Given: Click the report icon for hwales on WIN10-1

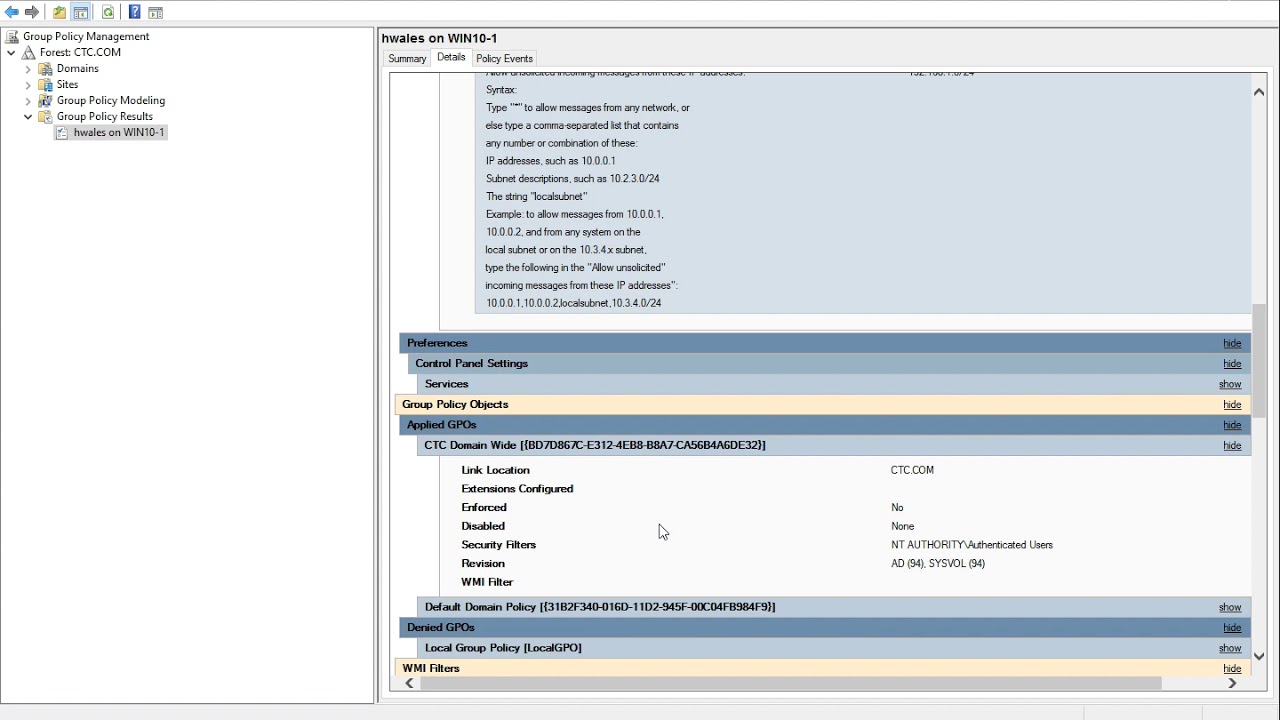Looking at the screenshot, I should (x=62, y=132).
